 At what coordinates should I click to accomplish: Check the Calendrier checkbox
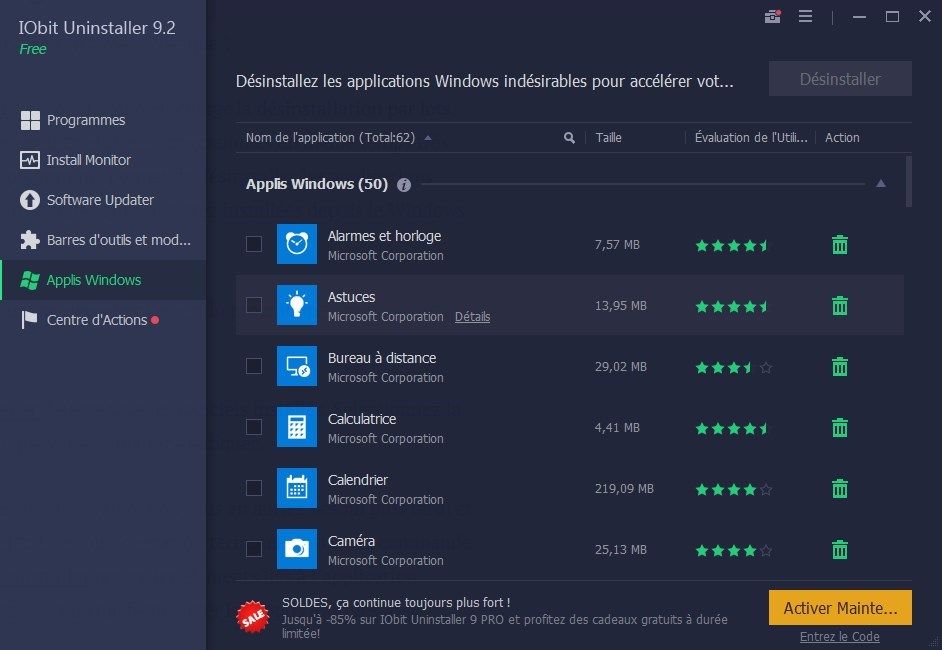(254, 488)
